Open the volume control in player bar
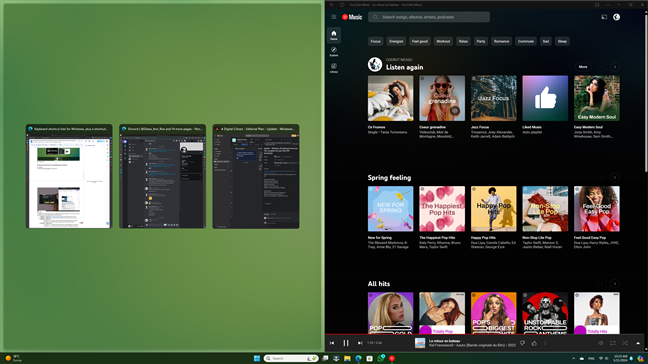This screenshot has height=364, width=648. point(600,343)
